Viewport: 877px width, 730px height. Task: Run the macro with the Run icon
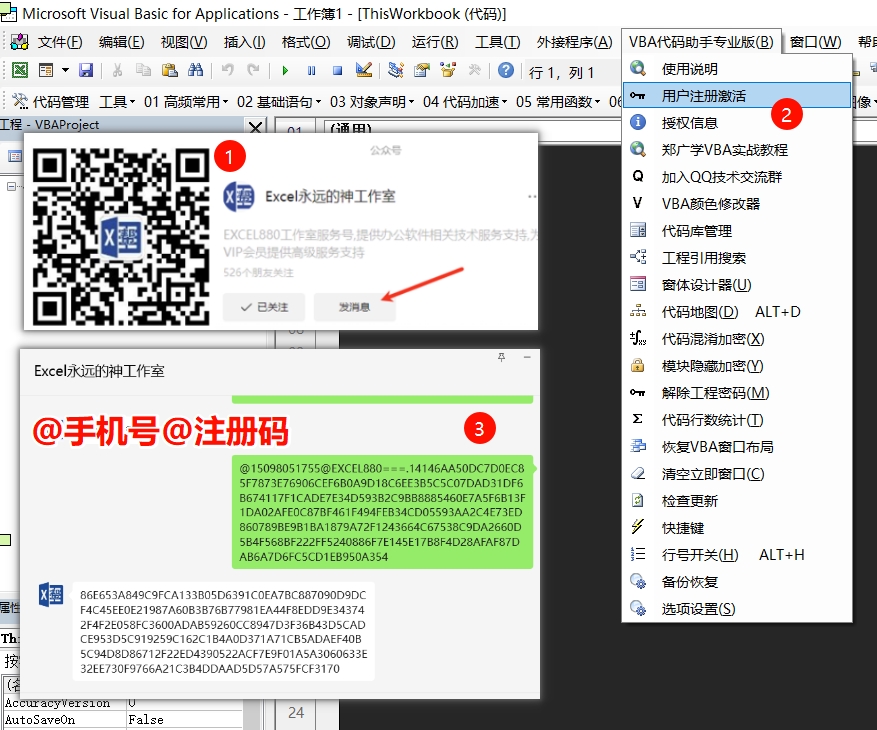pyautogui.click(x=285, y=69)
